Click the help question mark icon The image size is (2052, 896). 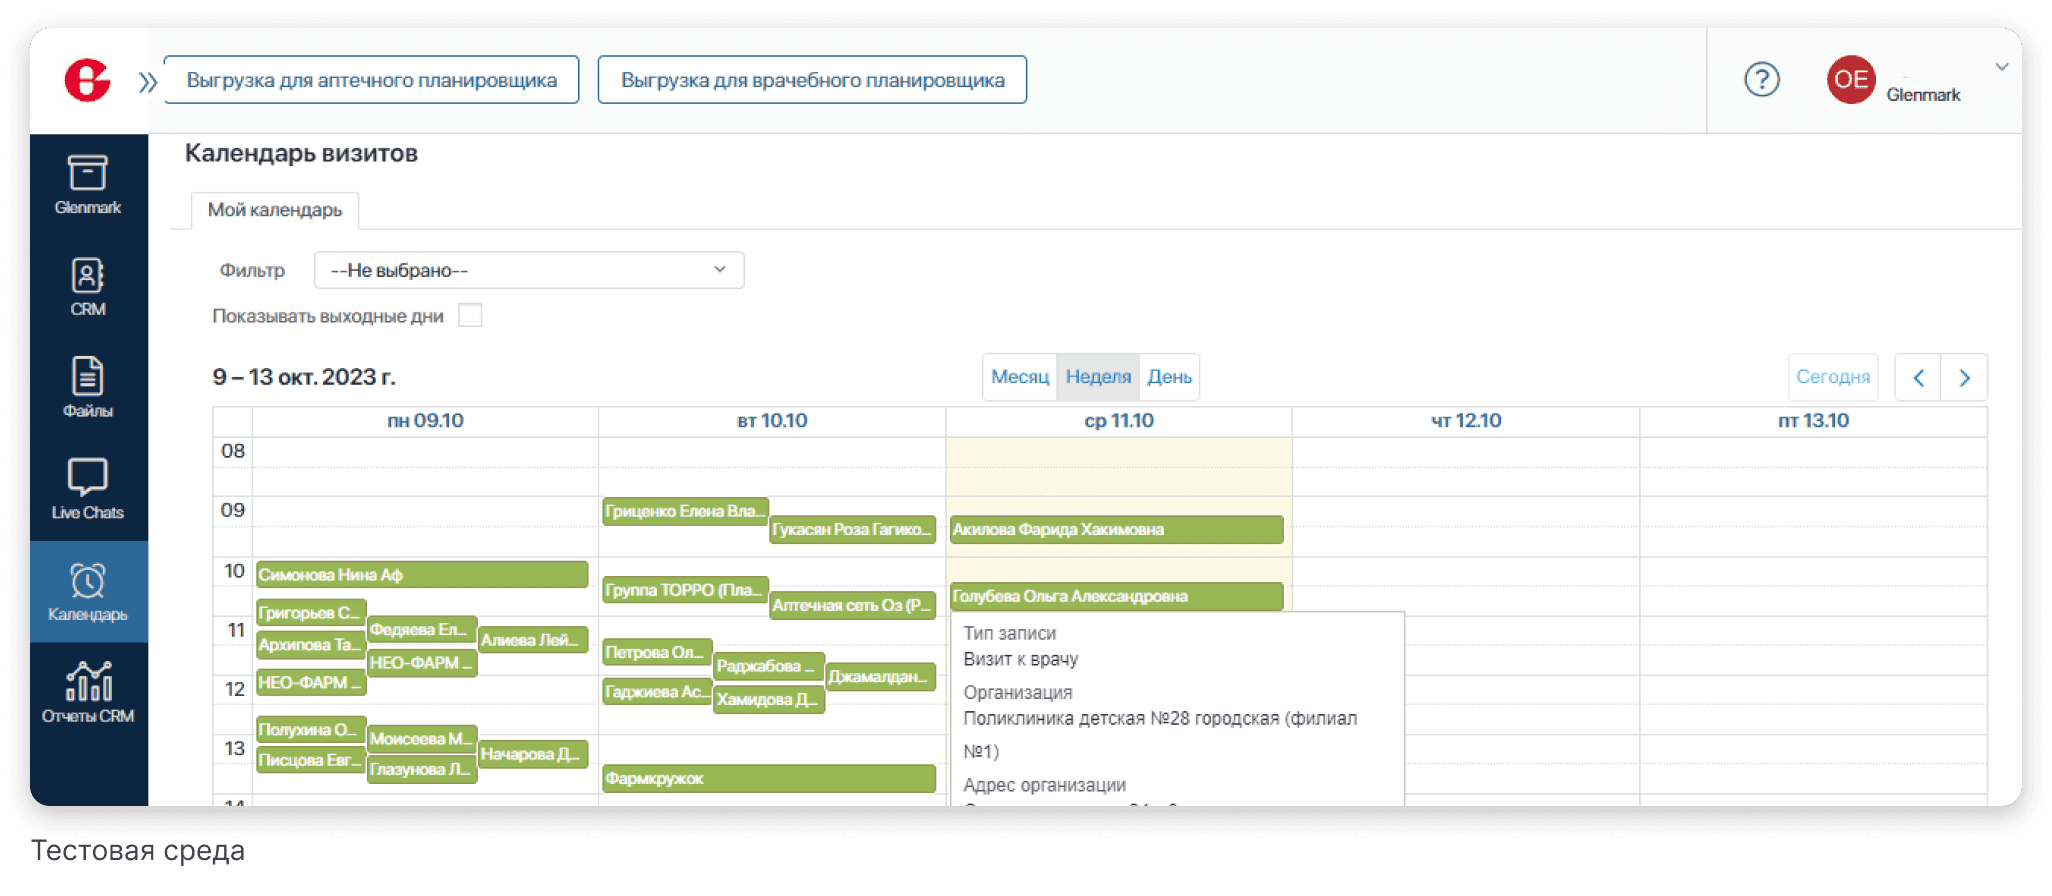1761,80
